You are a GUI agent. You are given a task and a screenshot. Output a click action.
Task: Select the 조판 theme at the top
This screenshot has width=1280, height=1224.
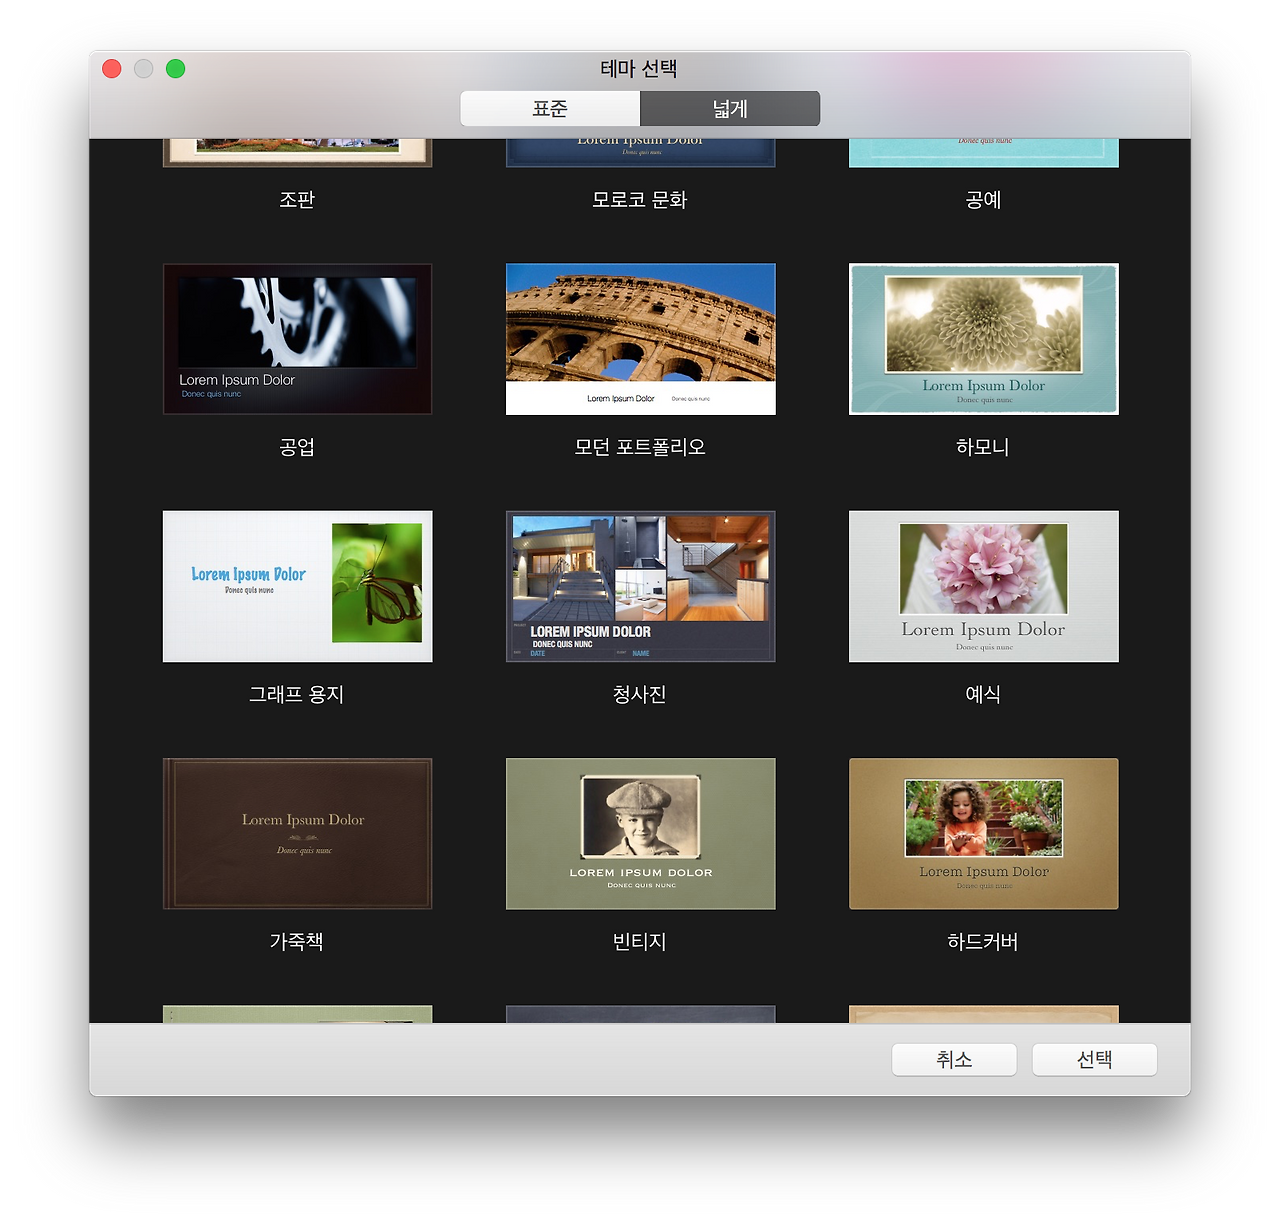296,150
